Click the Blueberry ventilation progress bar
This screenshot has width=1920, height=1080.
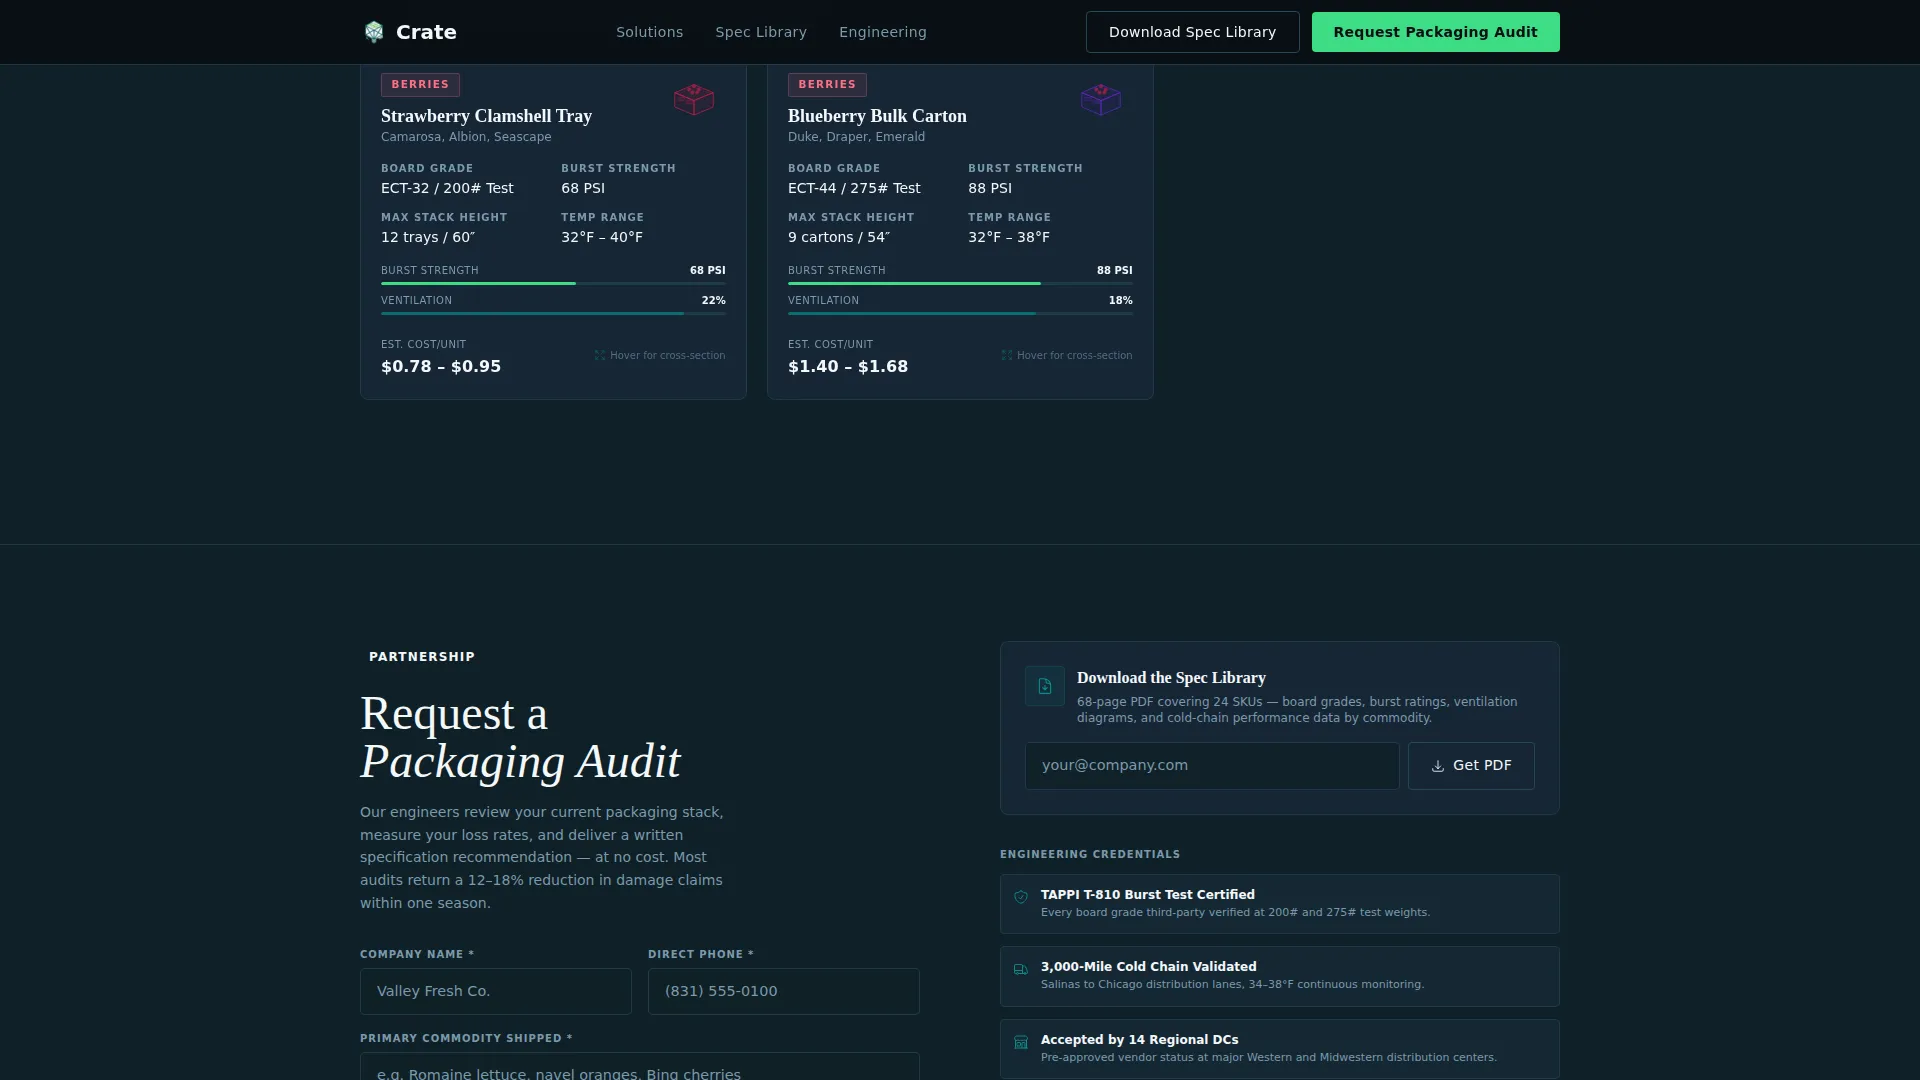pos(960,313)
